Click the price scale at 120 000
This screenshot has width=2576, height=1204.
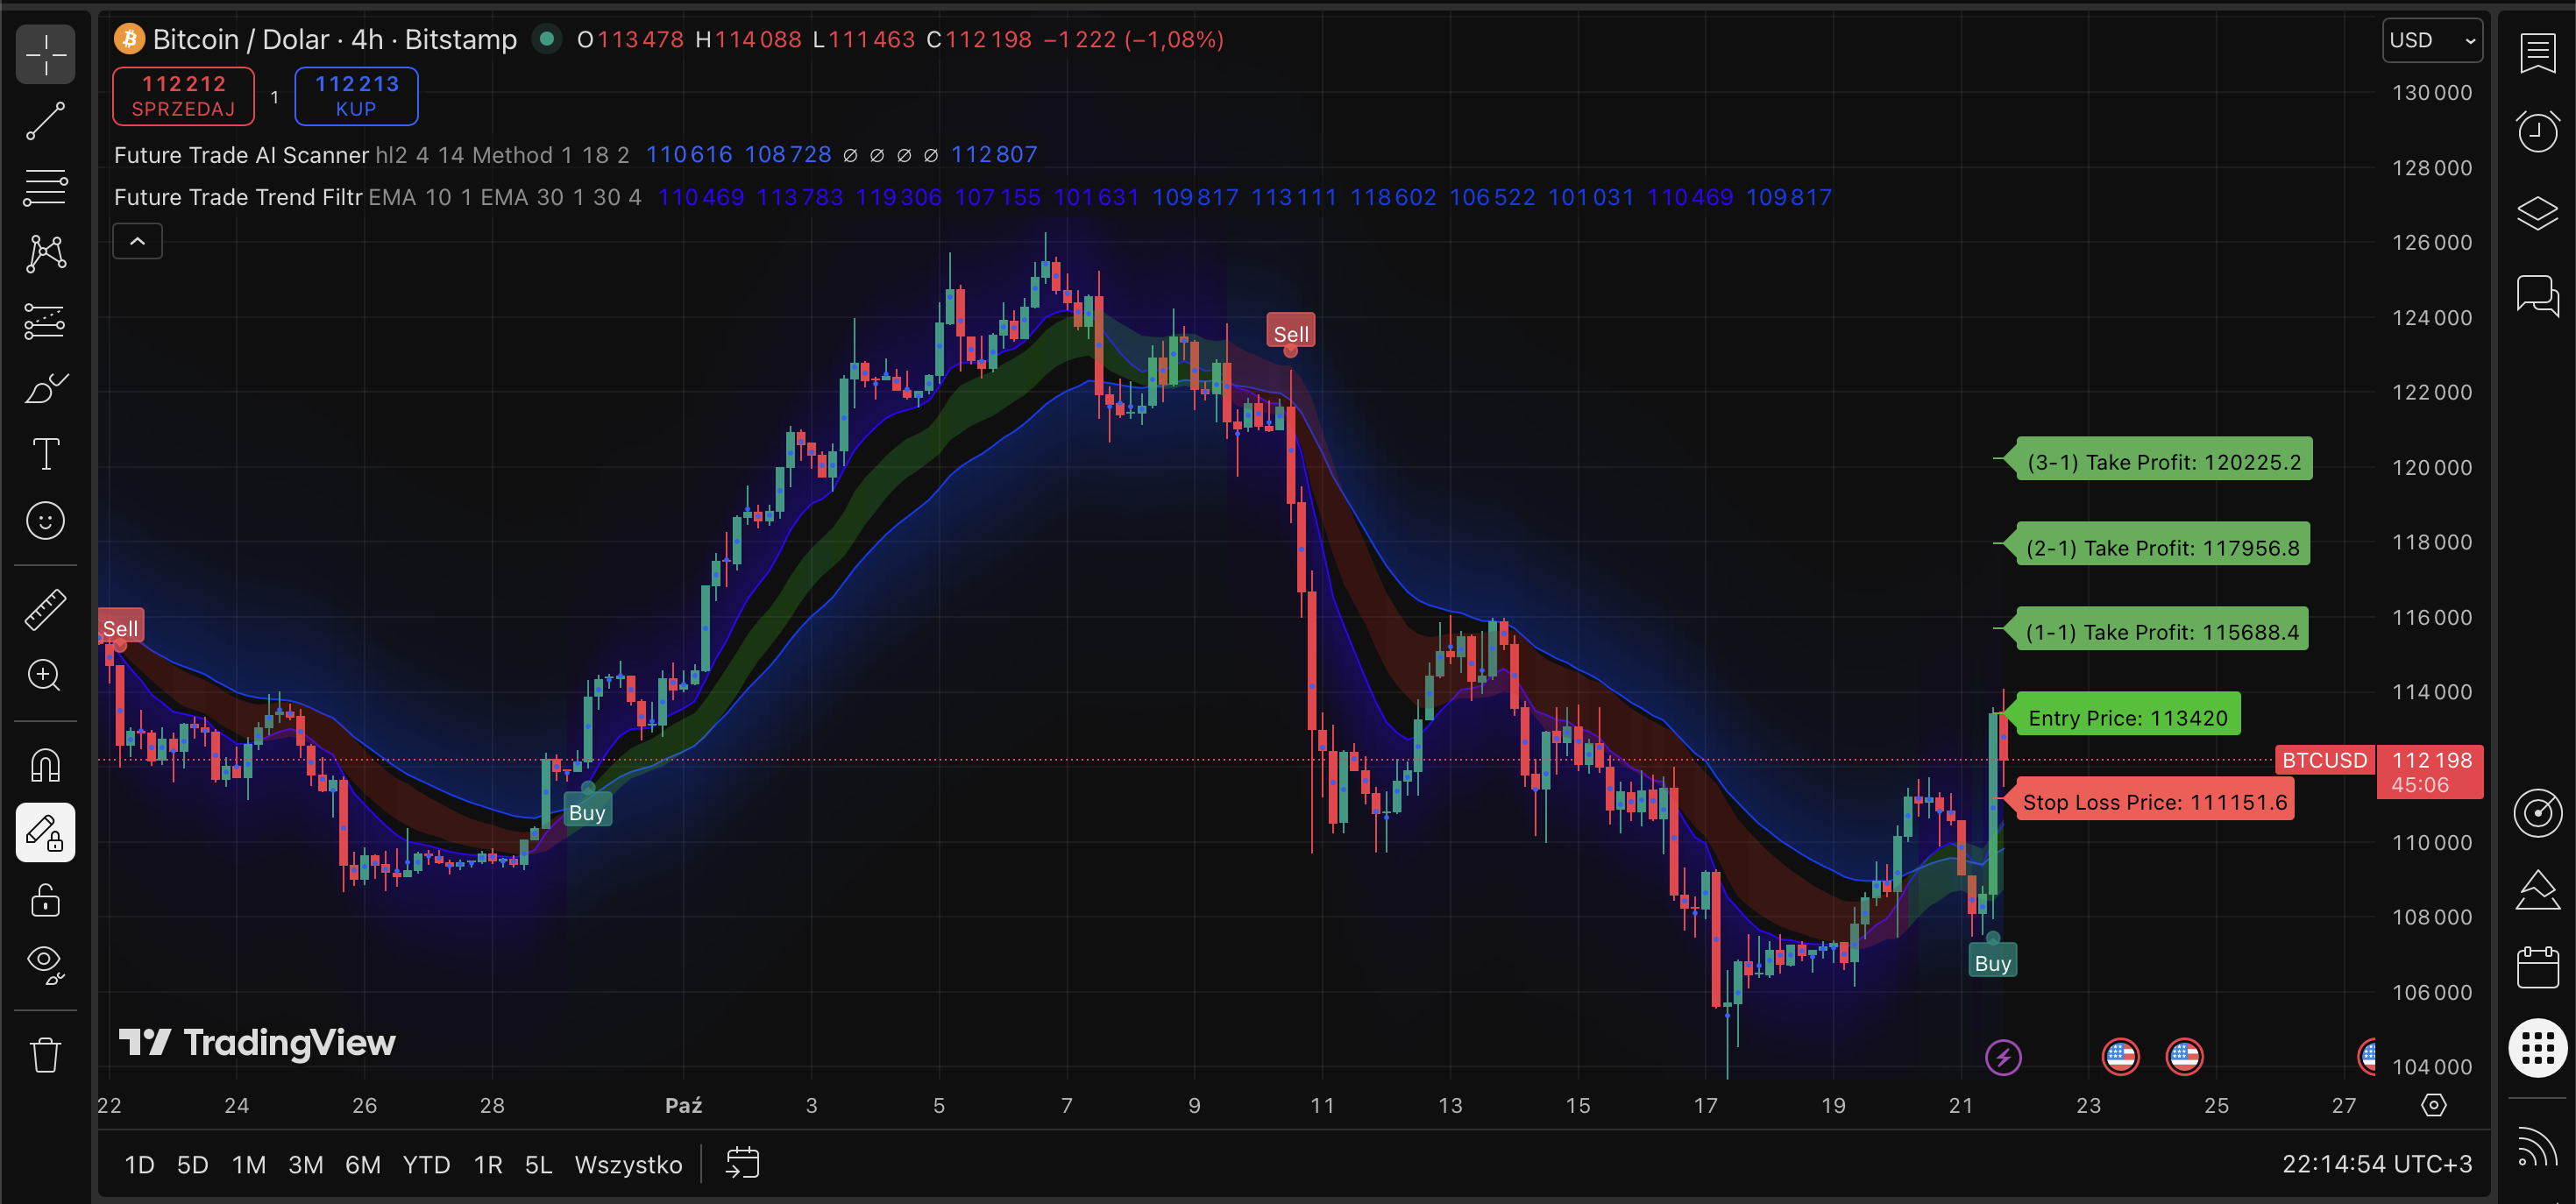[2431, 467]
